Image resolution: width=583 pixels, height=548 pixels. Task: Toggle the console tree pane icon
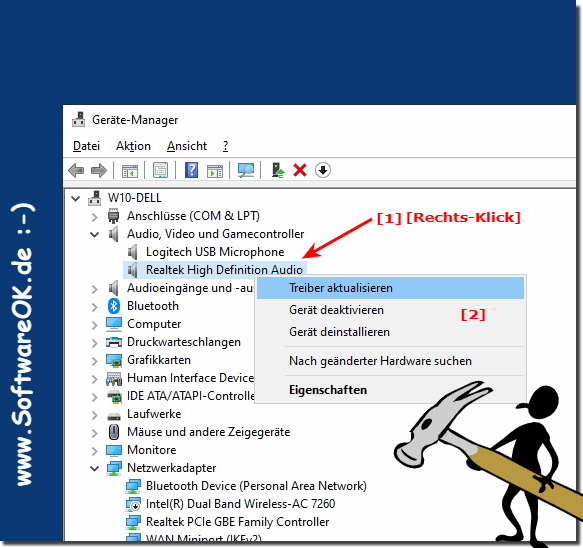pos(130,171)
